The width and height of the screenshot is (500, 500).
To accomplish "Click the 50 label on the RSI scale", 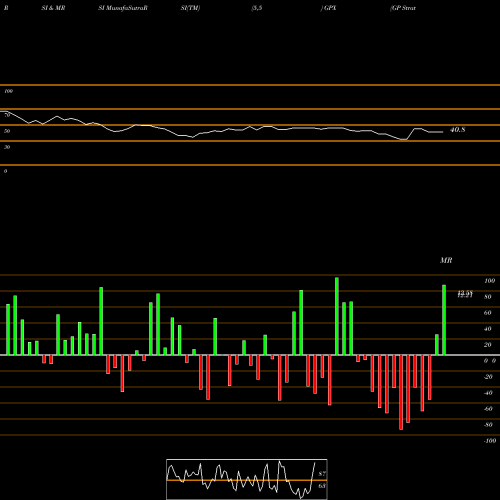I will click(x=7, y=131).
